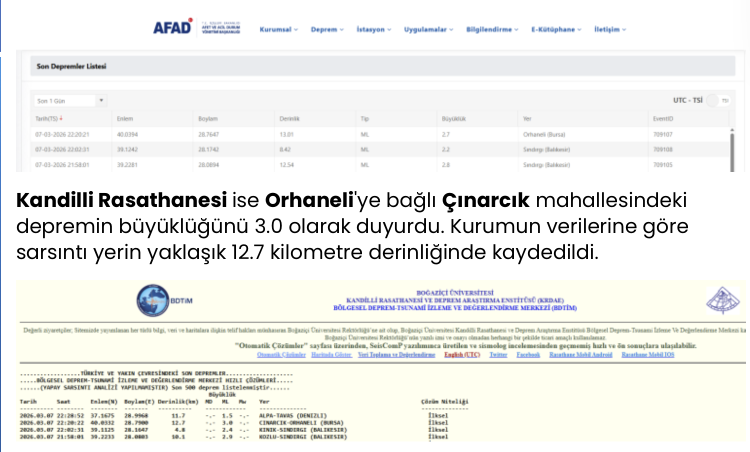Click the sort arrow beside Tarih(TS)
This screenshot has width=750, height=452.
click(63, 118)
